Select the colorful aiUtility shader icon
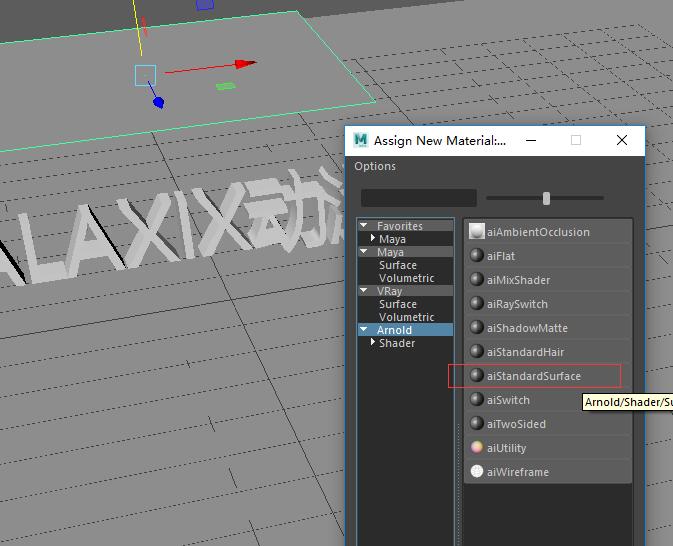This screenshot has height=546, width=673. coord(476,448)
